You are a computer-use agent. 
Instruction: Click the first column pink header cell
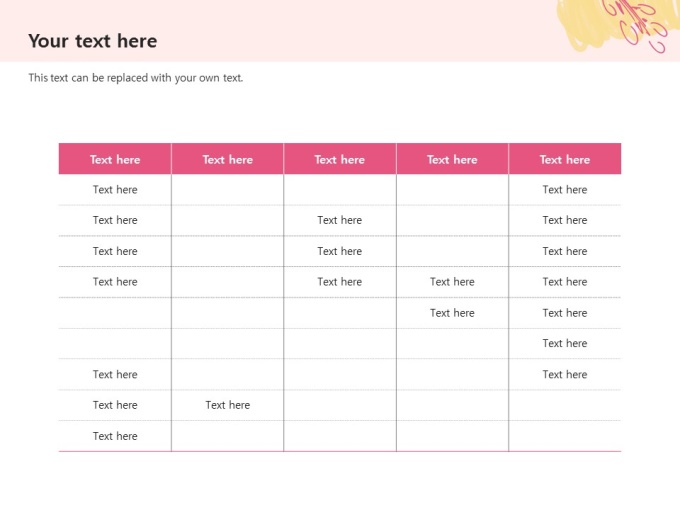point(115,159)
